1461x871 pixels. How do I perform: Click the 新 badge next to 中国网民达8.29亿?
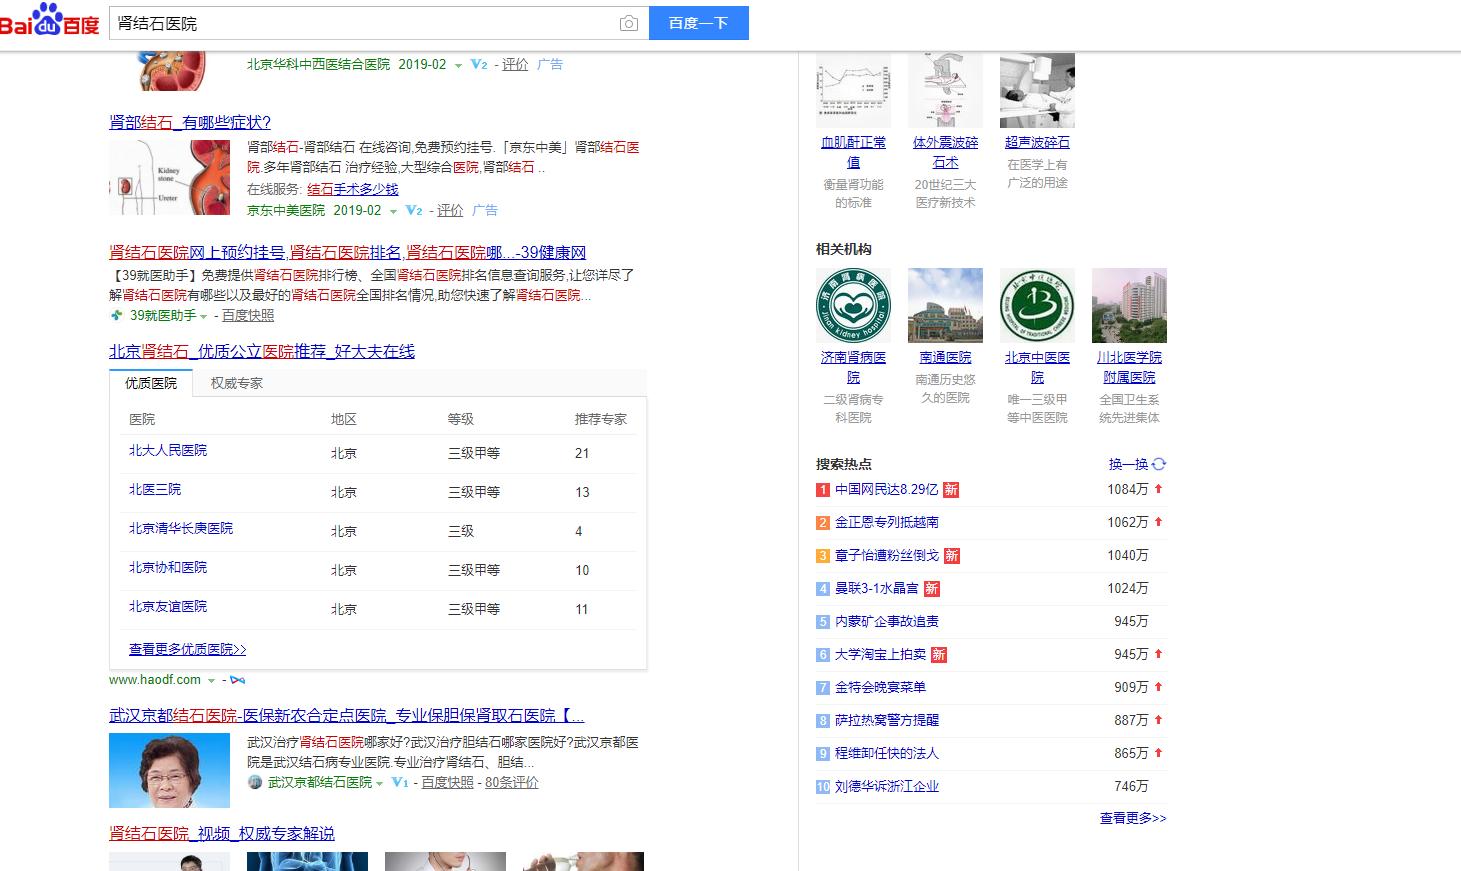[950, 489]
